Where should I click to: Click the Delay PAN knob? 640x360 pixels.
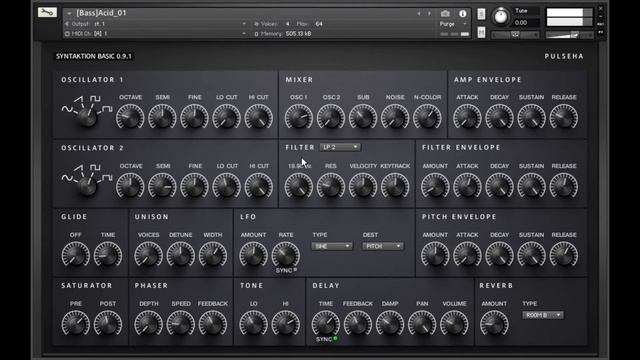point(422,324)
